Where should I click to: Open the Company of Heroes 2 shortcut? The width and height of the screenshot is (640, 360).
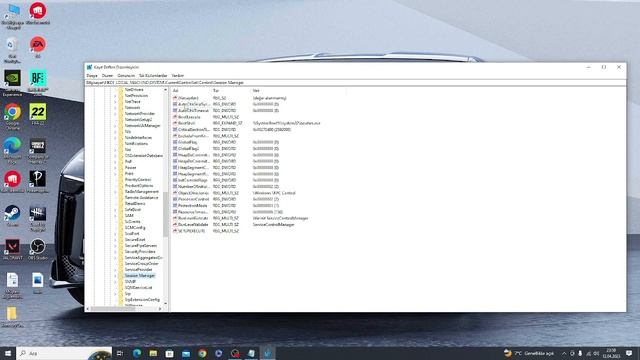click(x=38, y=150)
